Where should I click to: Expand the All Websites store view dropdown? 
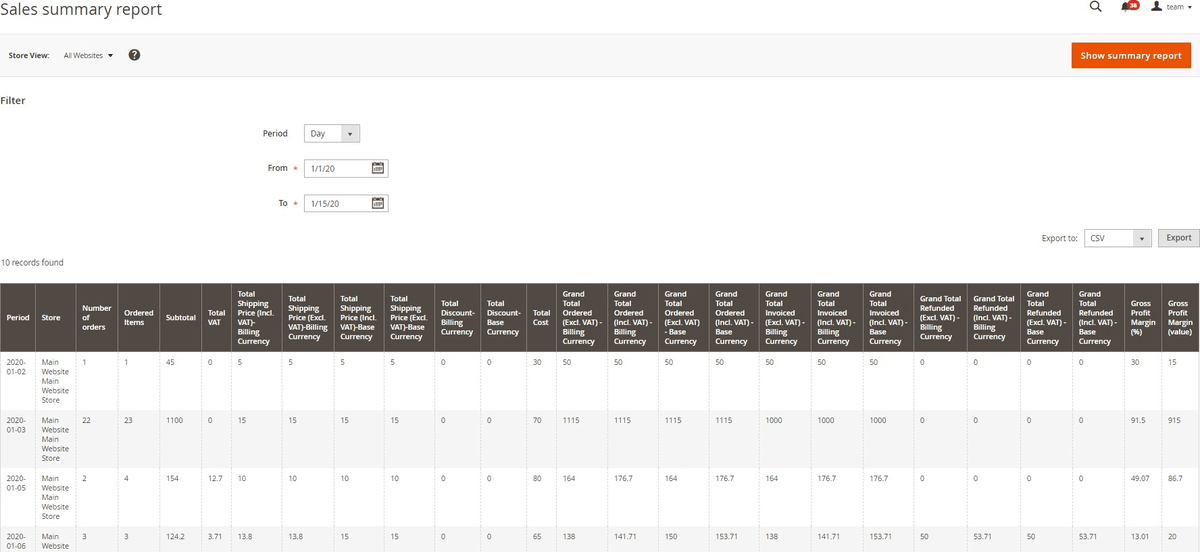click(x=88, y=56)
